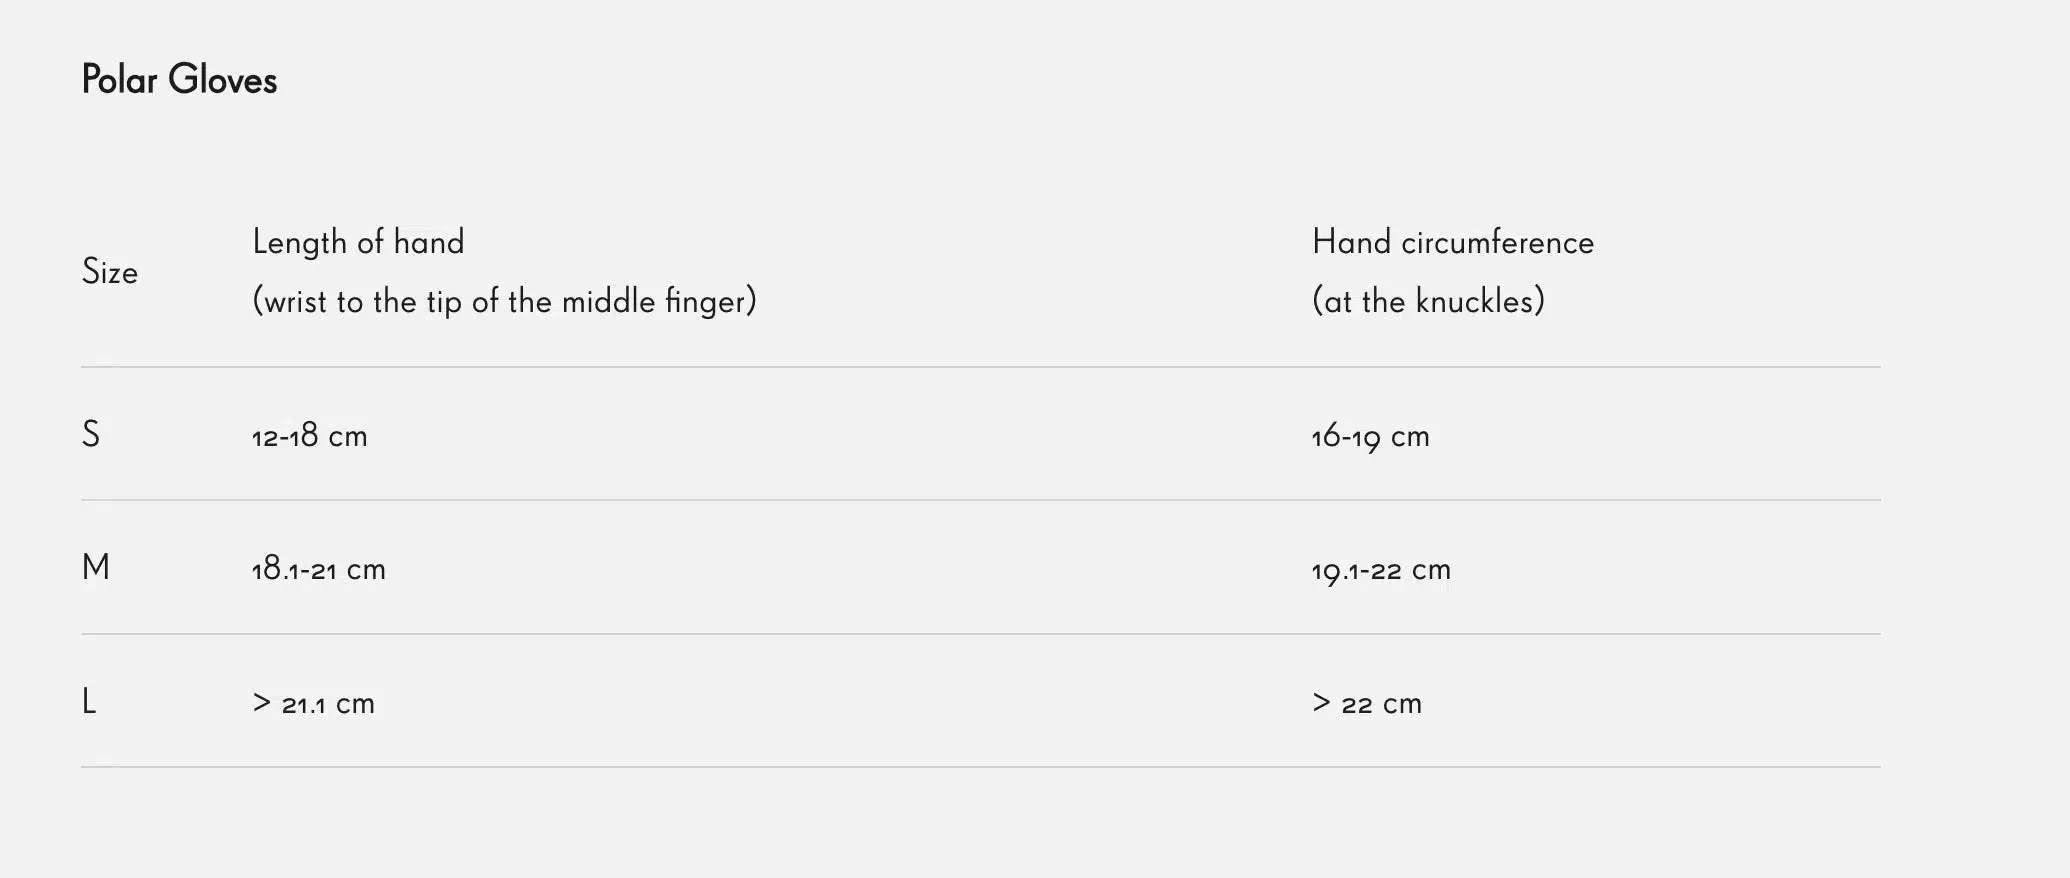Click the > 21.1 cm hand length value
The image size is (2070, 878).
point(313,704)
